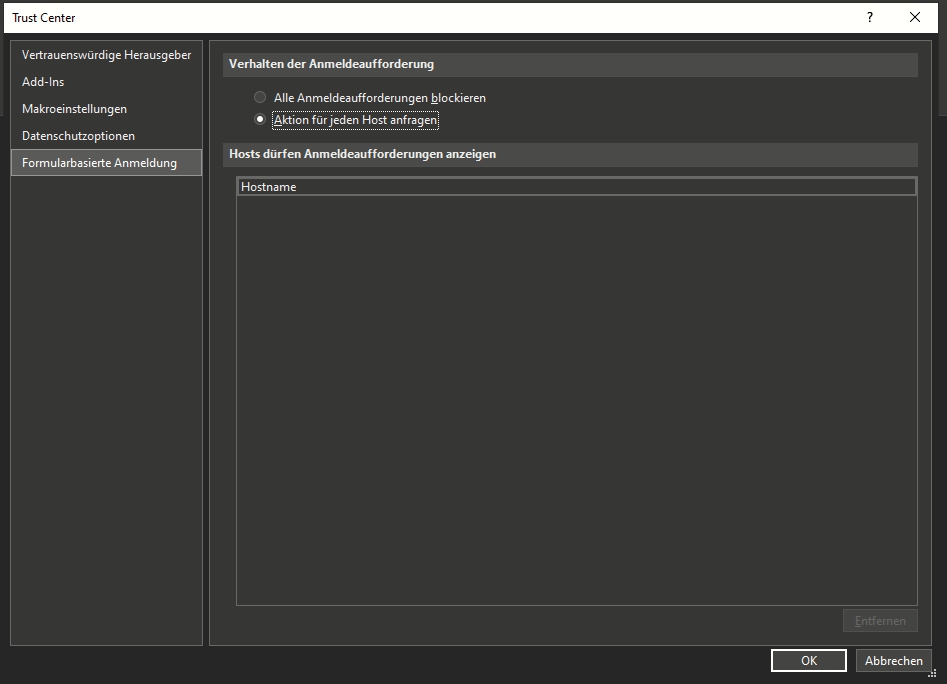Screen dimensions: 947x684
Task: Cancel with the Abbrechen button
Action: (x=893, y=661)
